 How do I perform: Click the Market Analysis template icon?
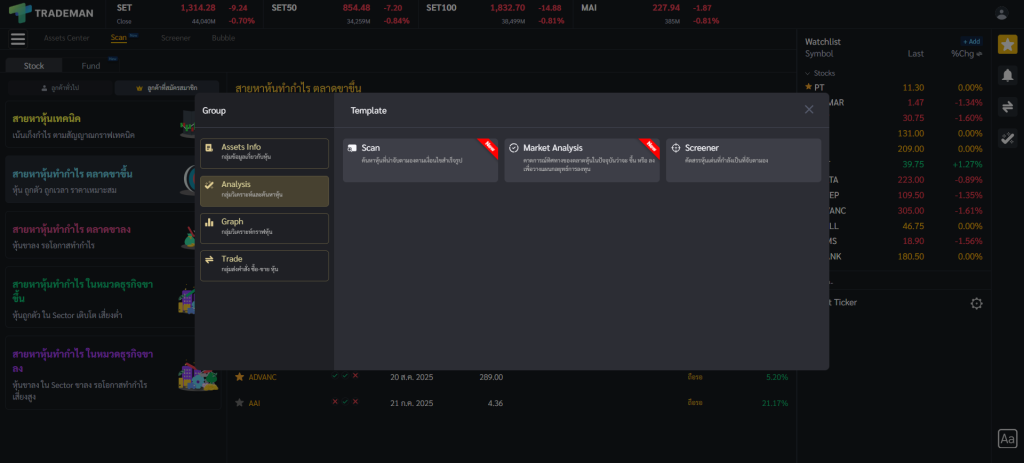pyautogui.click(x=514, y=148)
